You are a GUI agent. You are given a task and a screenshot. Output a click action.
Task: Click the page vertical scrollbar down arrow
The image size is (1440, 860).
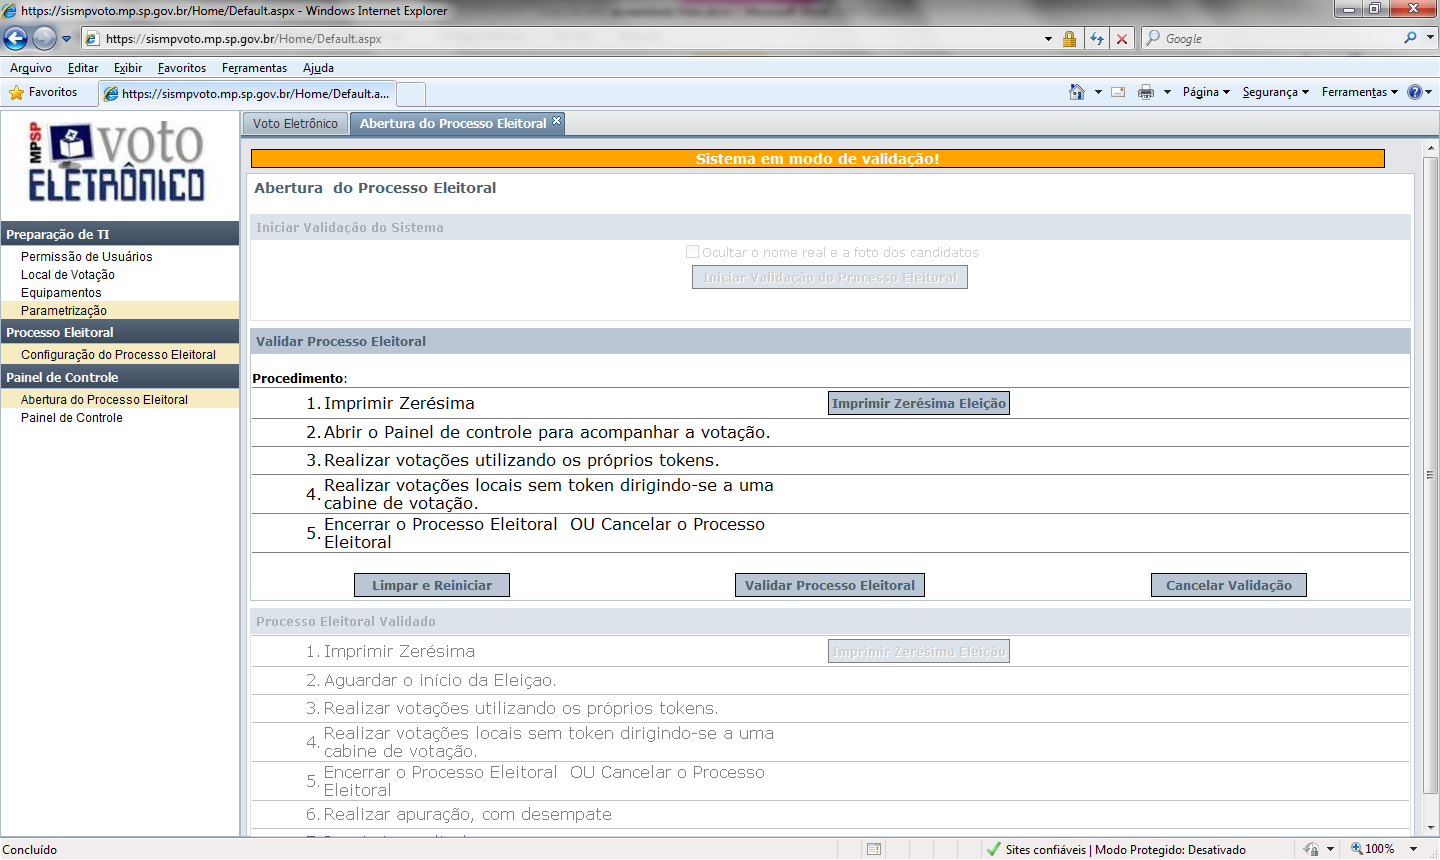(1430, 828)
